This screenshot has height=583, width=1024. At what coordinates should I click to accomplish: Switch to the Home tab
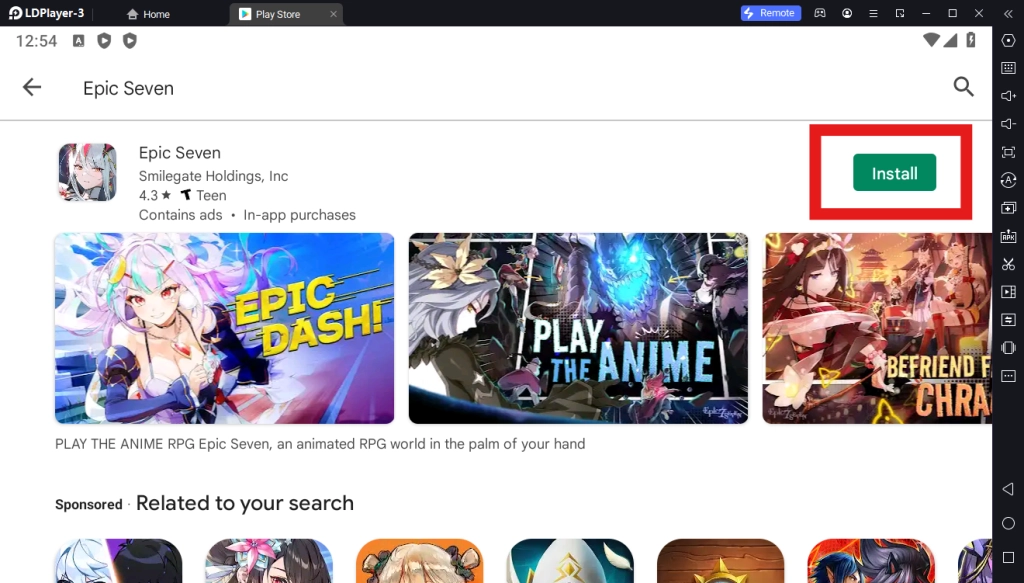coord(148,14)
